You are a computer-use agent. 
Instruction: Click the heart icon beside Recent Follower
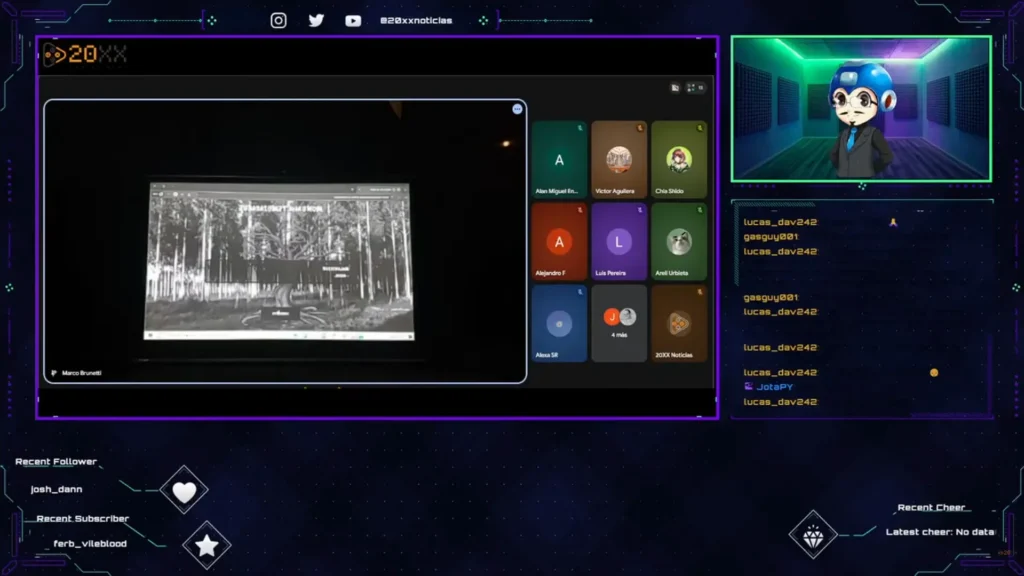(184, 491)
